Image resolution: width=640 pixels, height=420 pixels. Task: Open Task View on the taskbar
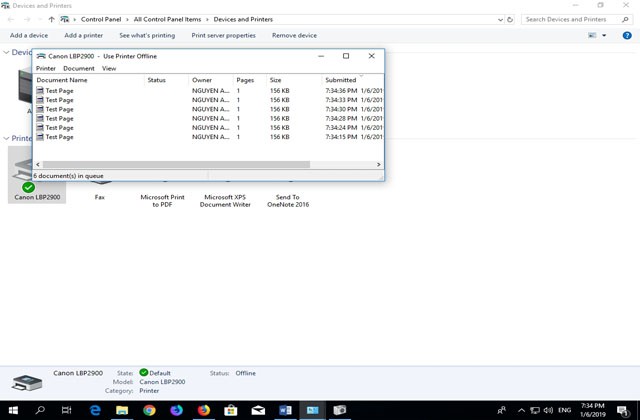67,410
